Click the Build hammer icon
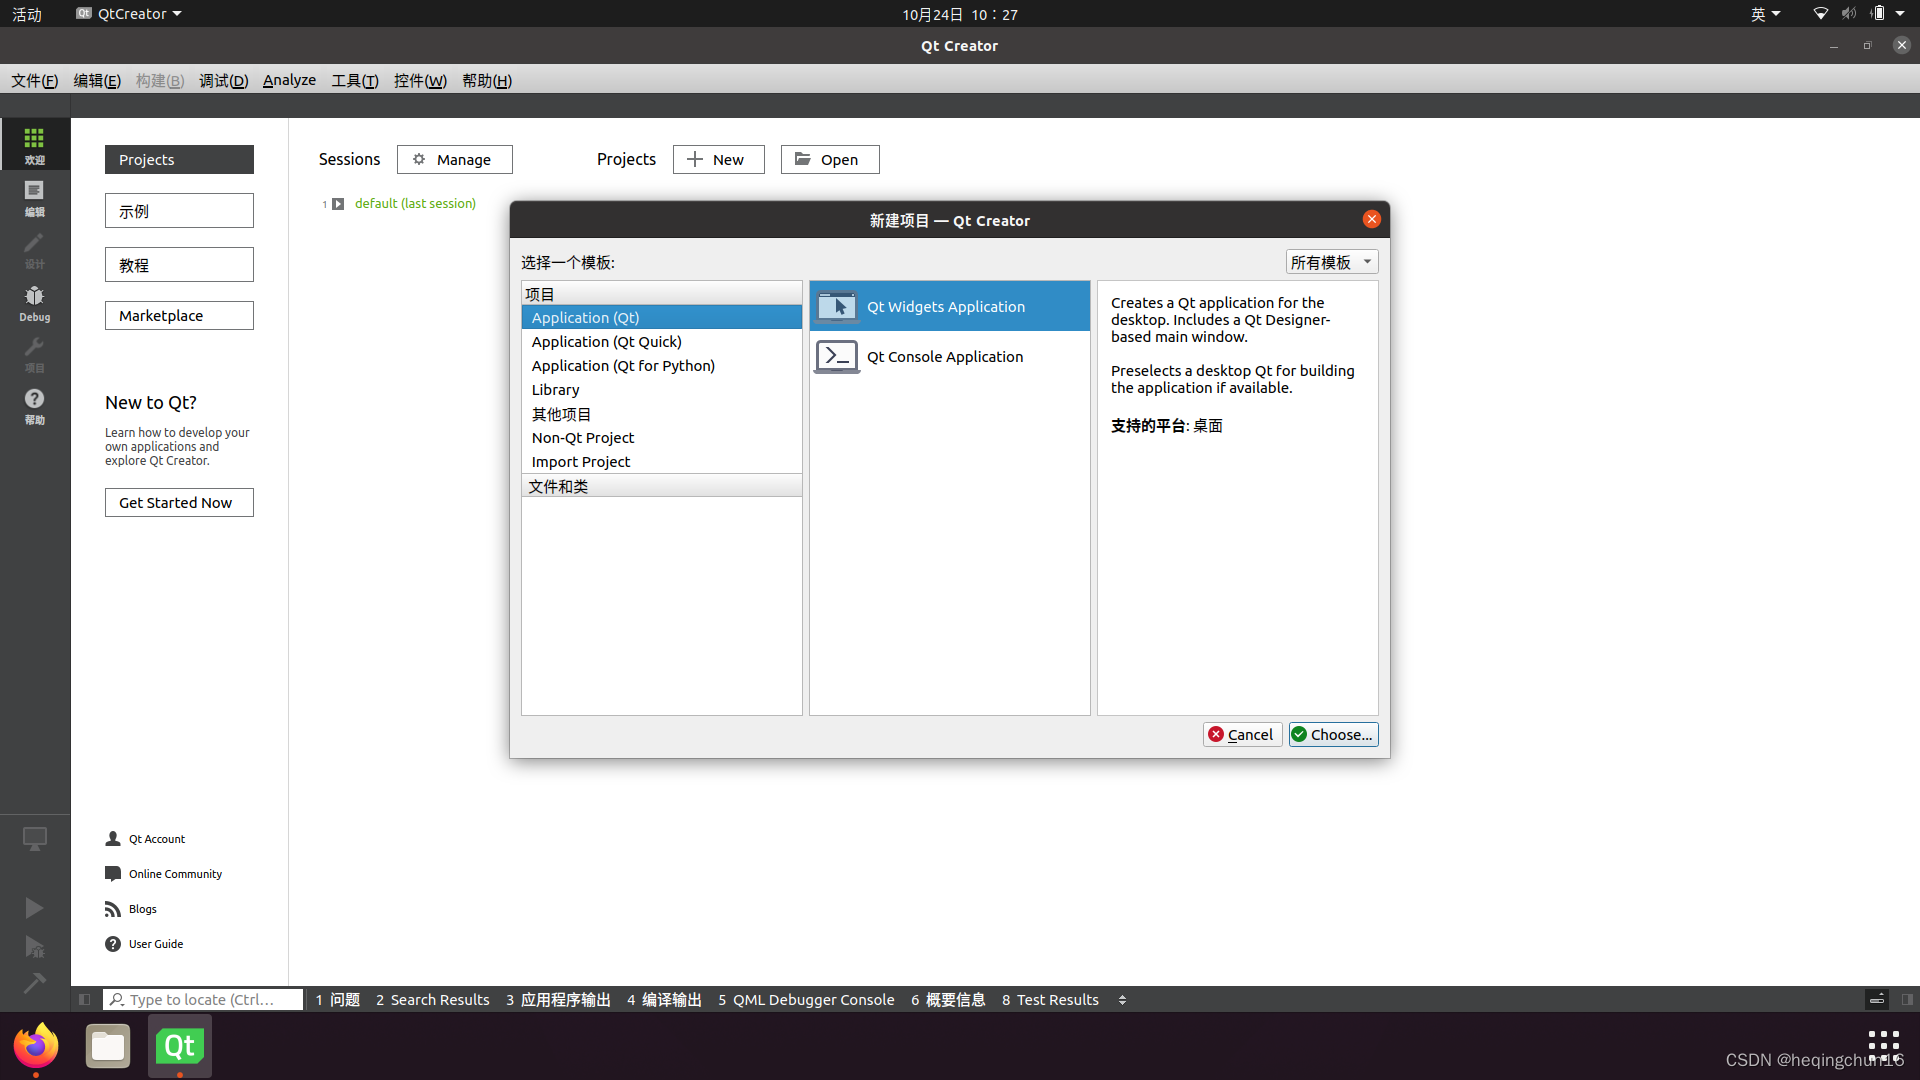Image resolution: width=1920 pixels, height=1080 pixels. [x=34, y=983]
